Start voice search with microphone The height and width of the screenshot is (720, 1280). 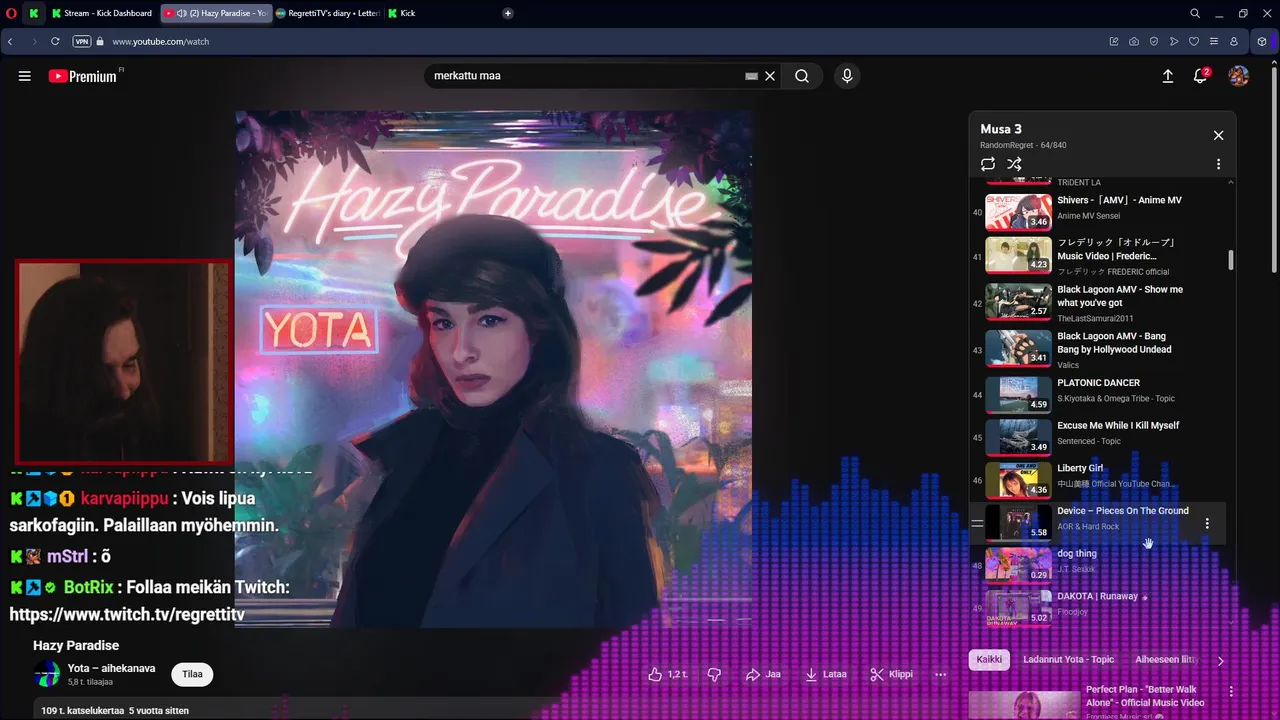847,76
